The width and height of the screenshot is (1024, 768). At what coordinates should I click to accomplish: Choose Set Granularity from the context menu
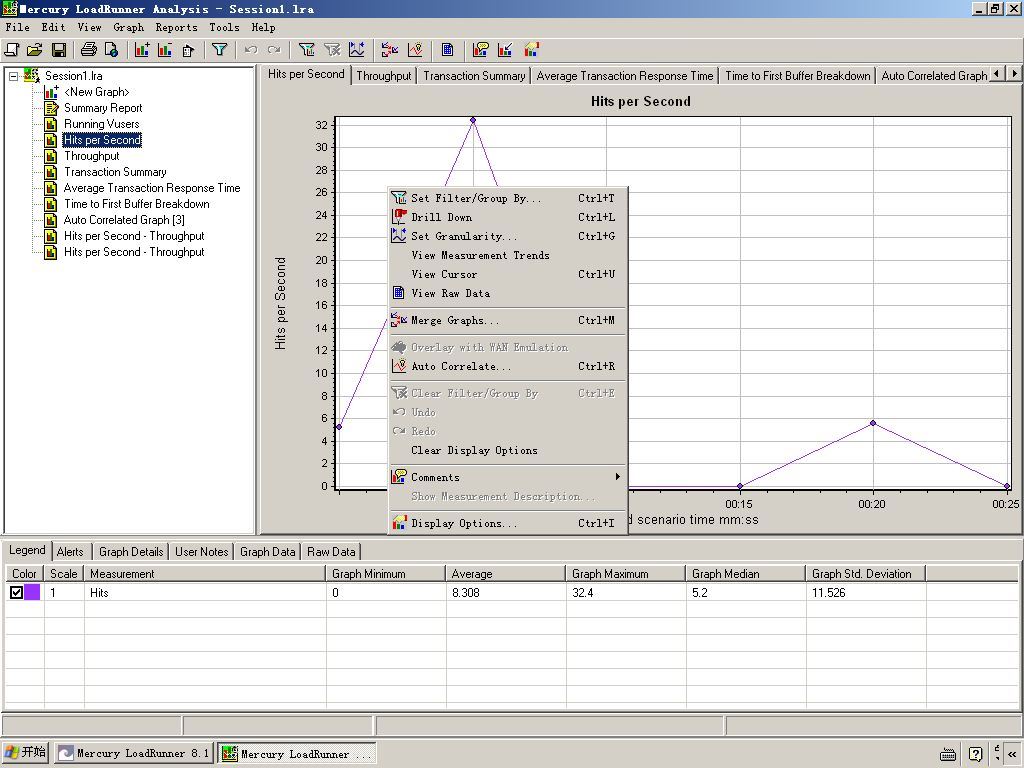508,236
